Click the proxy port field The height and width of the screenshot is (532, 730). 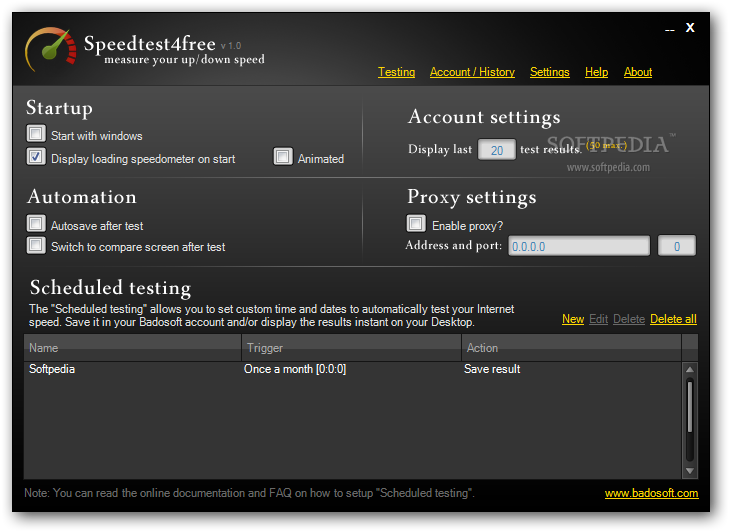coord(676,246)
